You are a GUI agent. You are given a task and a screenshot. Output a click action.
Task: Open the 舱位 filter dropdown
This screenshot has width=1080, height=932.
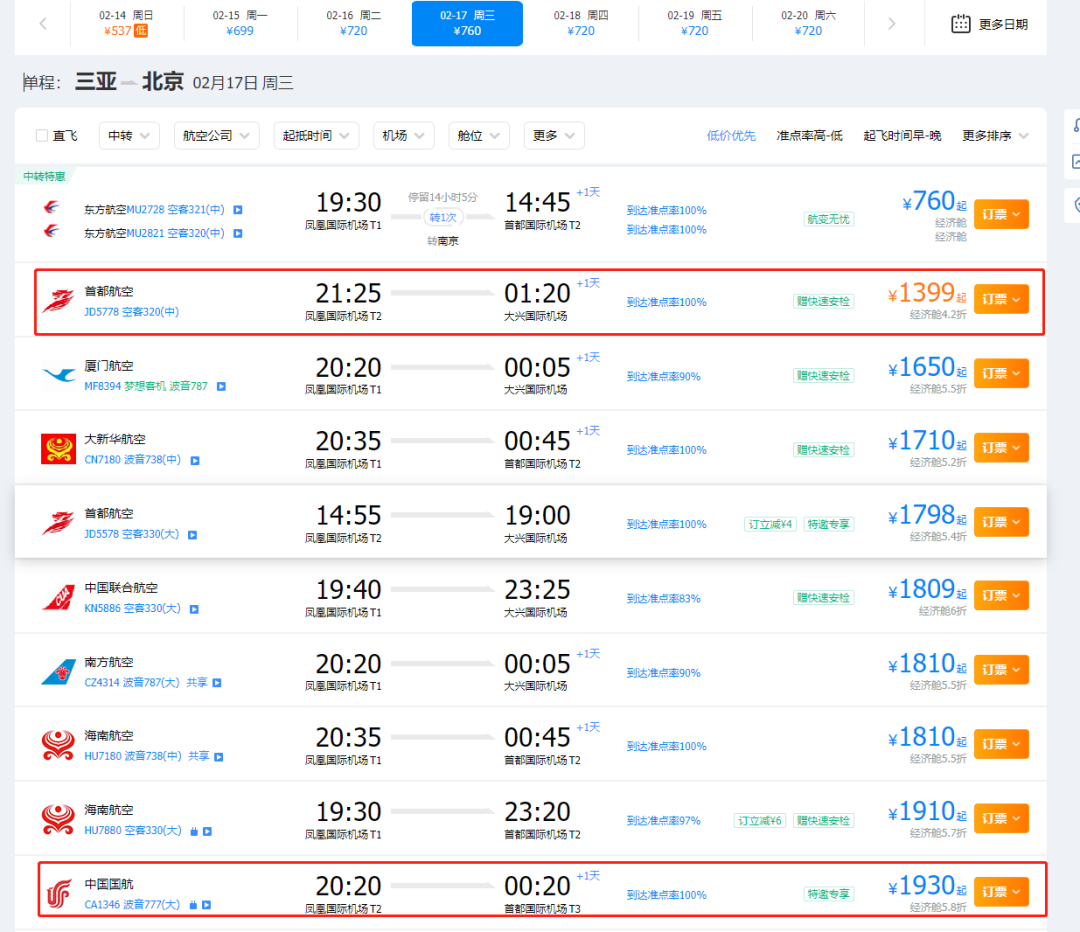[x=478, y=135]
